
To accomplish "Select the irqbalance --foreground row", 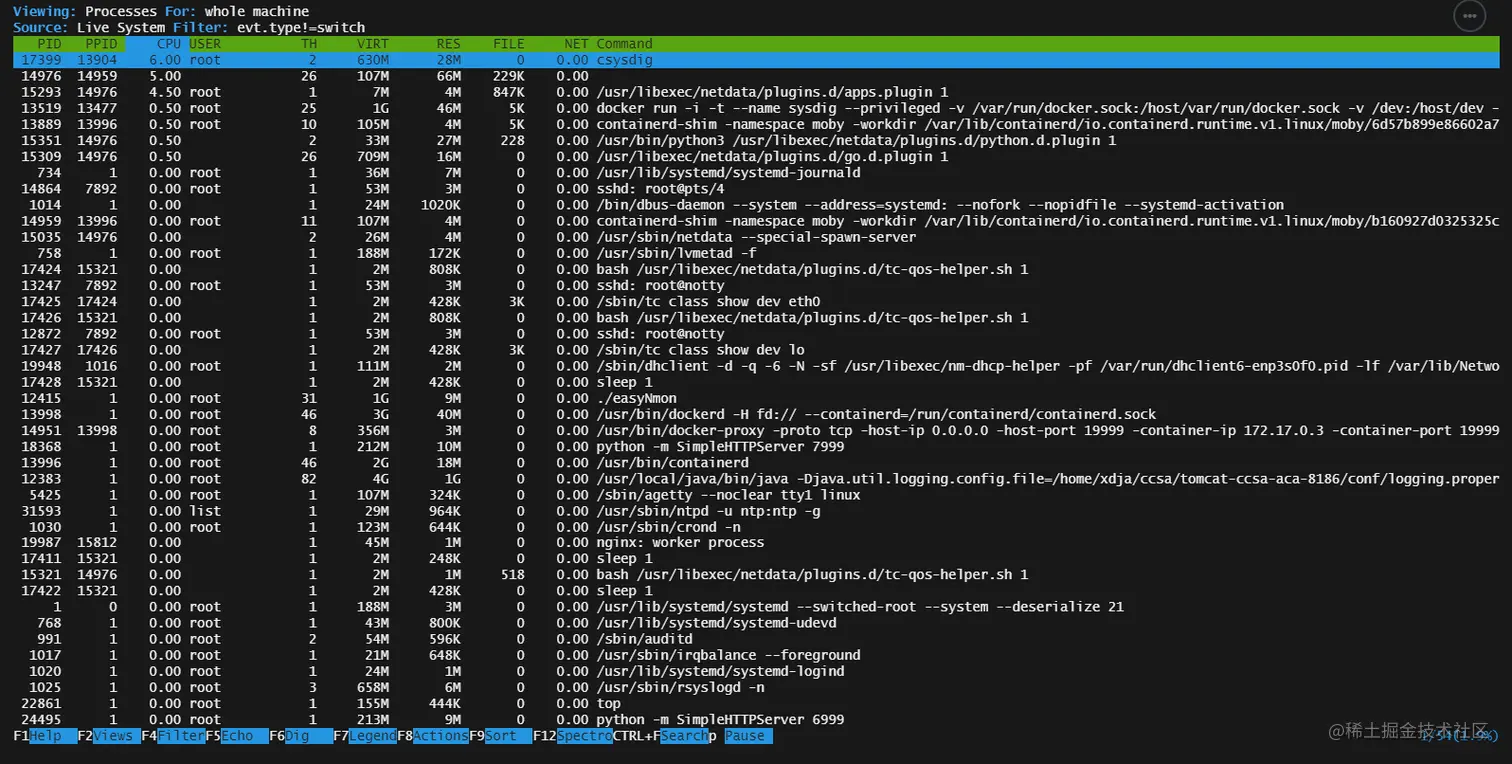I will (756, 655).
